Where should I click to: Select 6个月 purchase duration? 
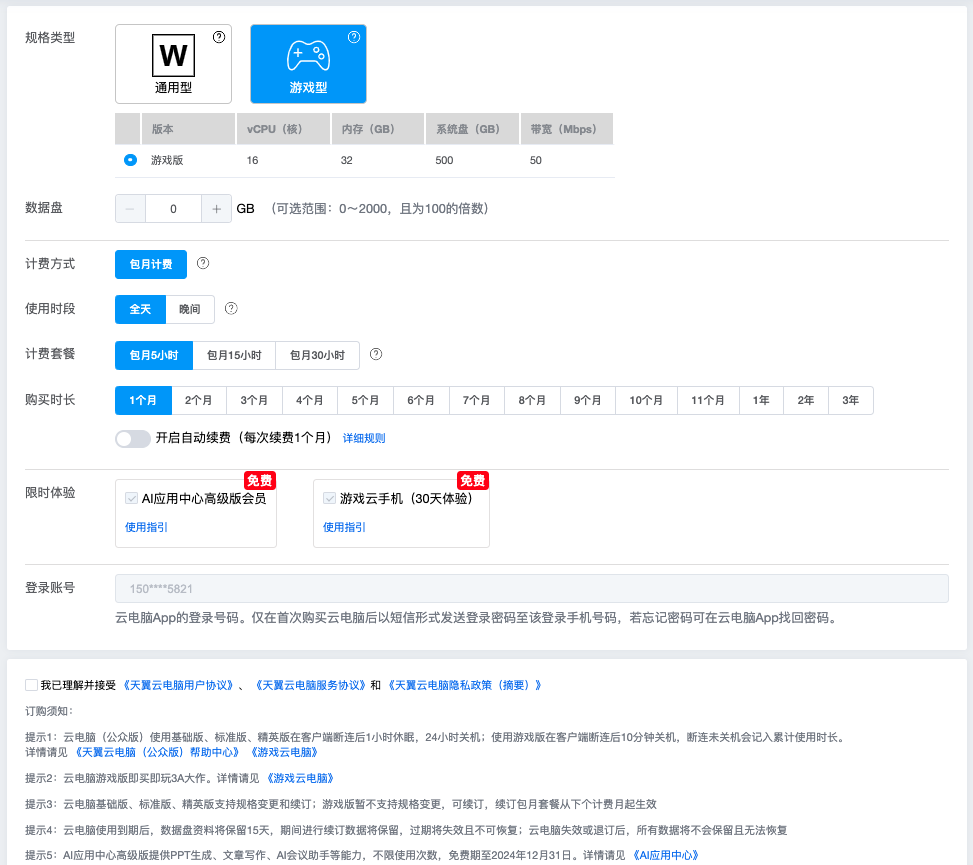click(421, 400)
